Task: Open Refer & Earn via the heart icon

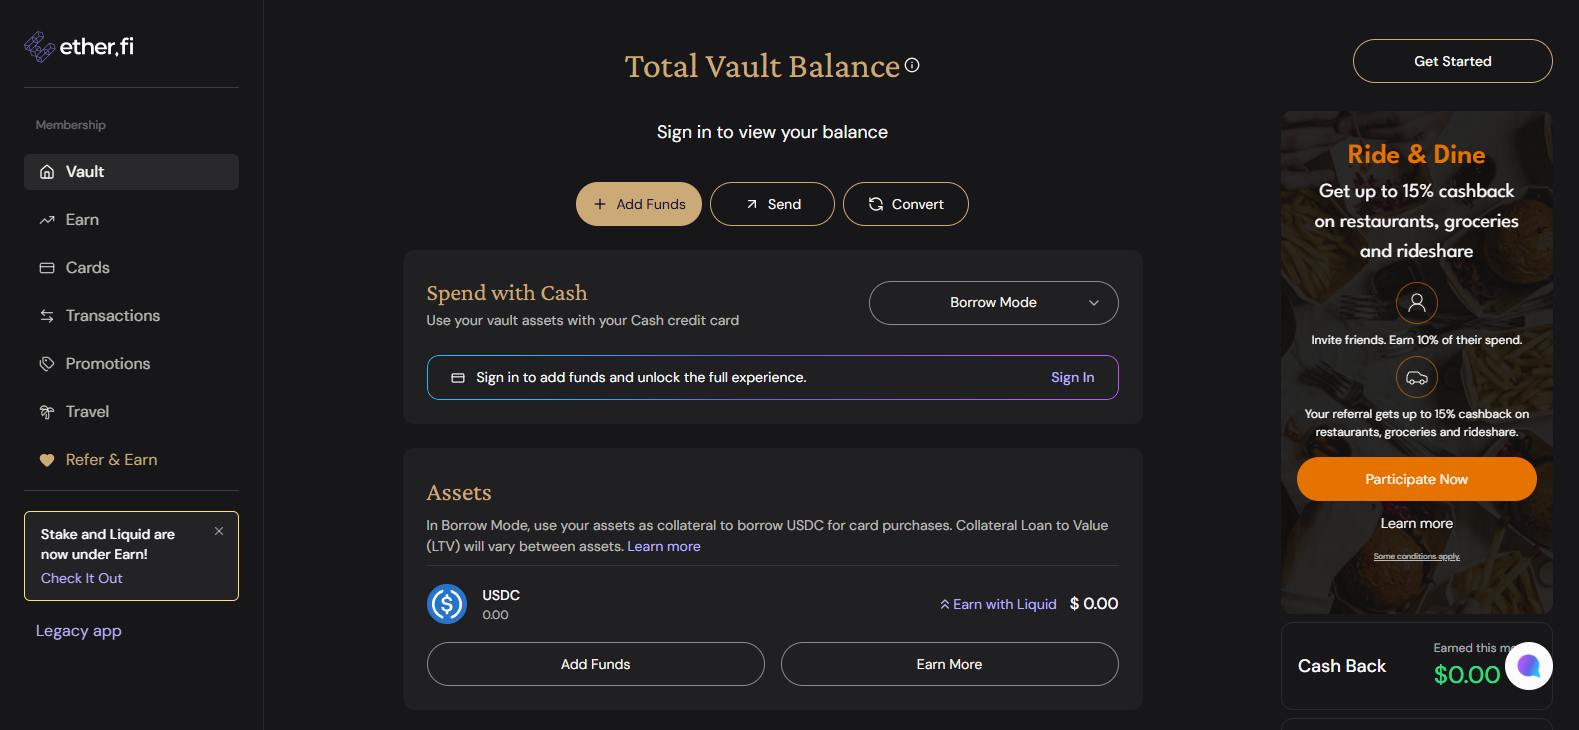Action: tap(46, 459)
